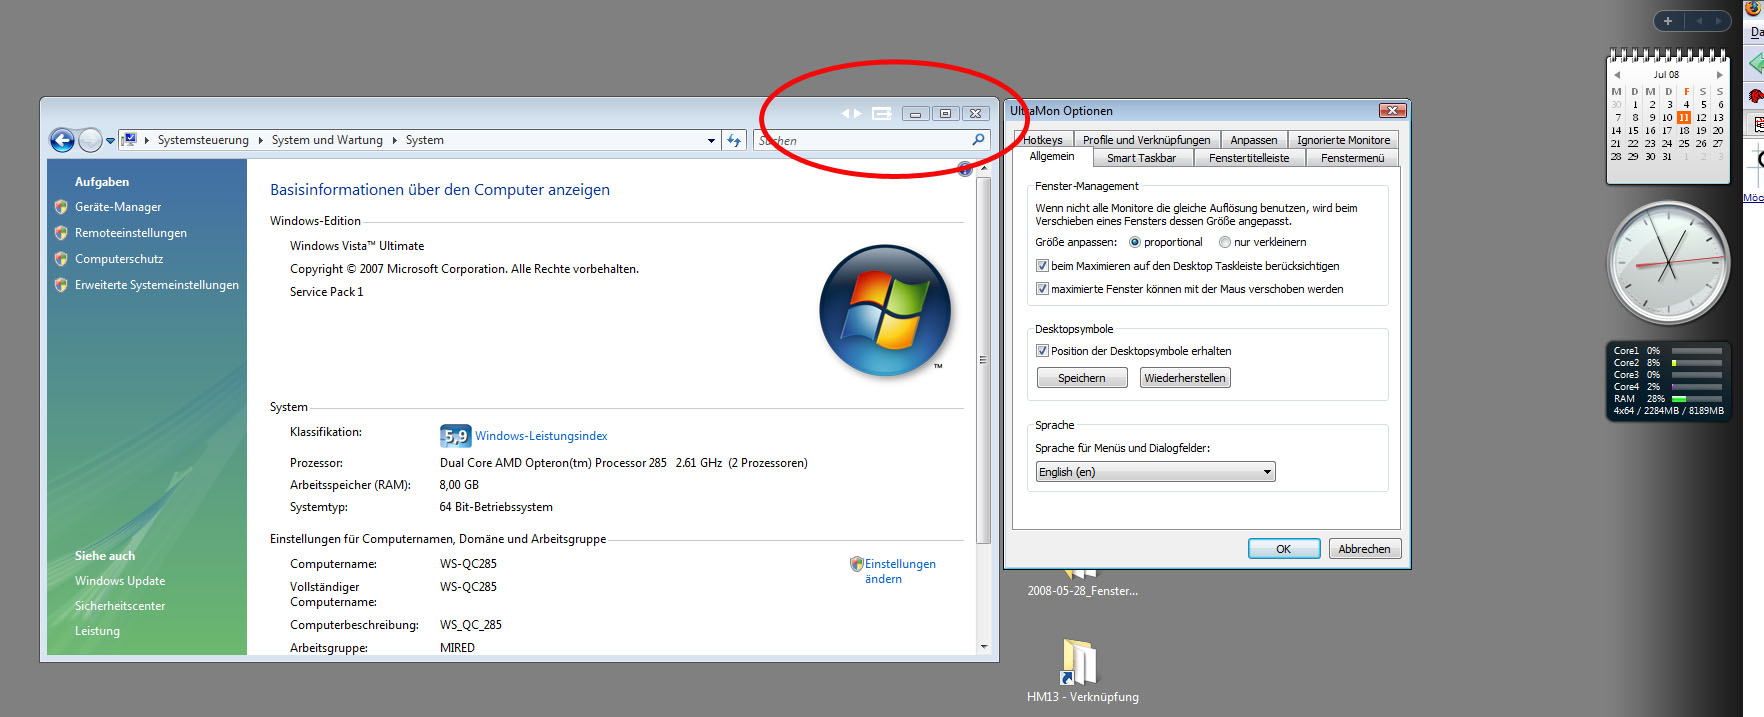Click the scrollbar up arrow in System window
This screenshot has width=1764, height=717.
[x=983, y=168]
